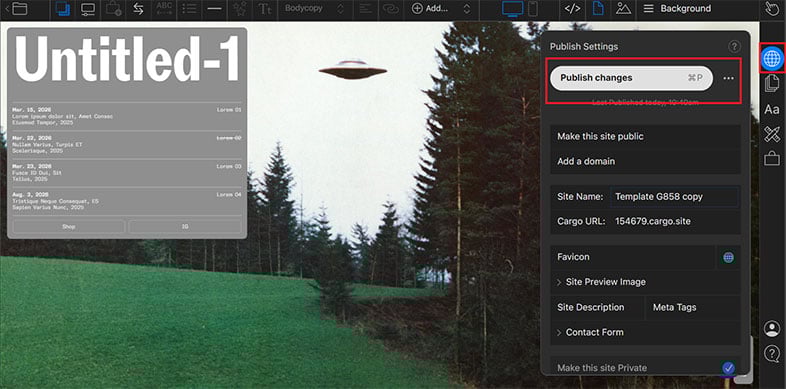The width and height of the screenshot is (786, 389).
Task: Toggle Make this site Private checkbox
Action: tap(728, 368)
